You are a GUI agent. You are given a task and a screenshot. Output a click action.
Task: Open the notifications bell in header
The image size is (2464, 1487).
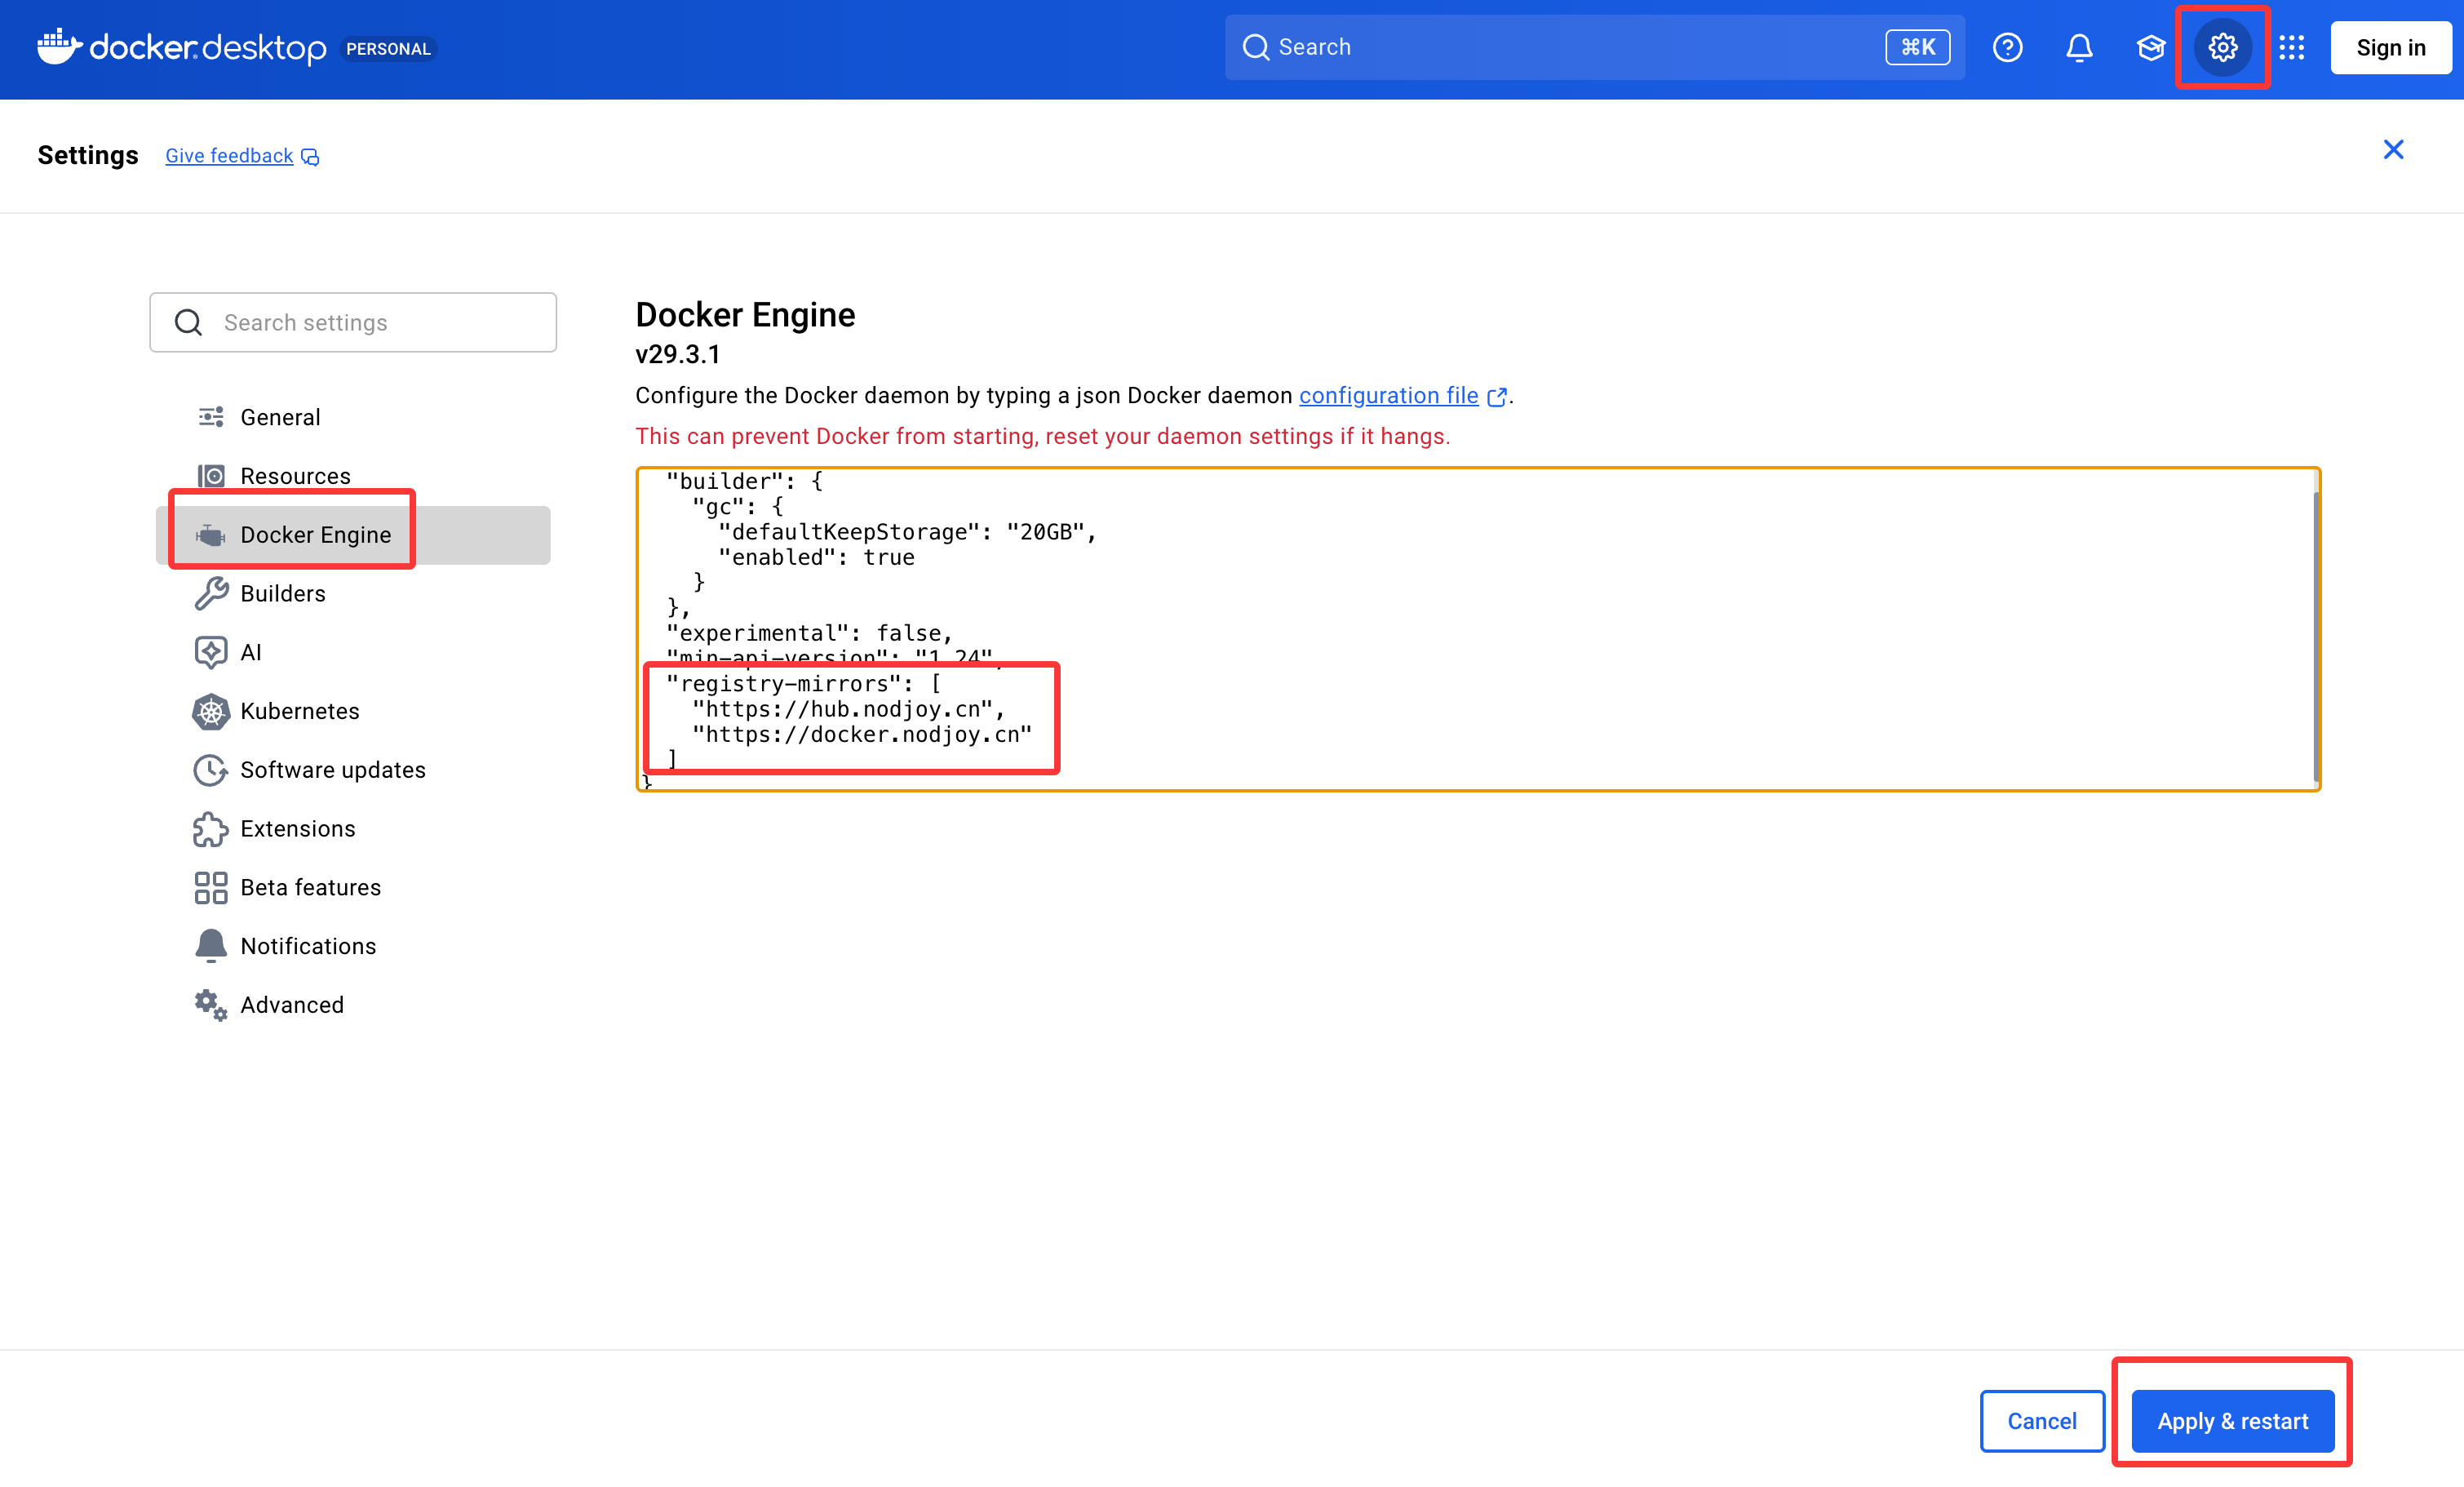[x=2079, y=47]
